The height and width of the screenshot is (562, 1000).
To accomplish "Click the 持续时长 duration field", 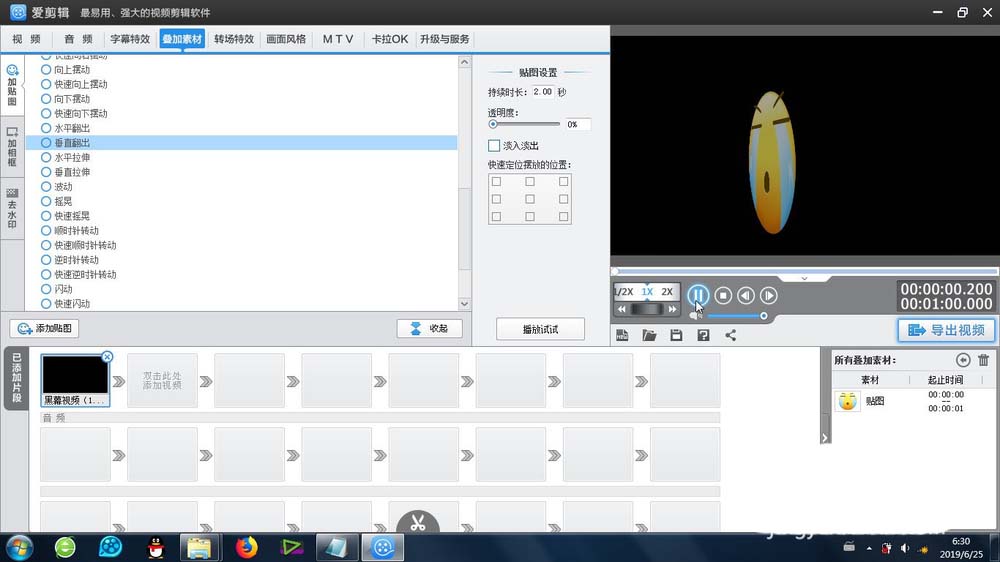I will tap(543, 92).
